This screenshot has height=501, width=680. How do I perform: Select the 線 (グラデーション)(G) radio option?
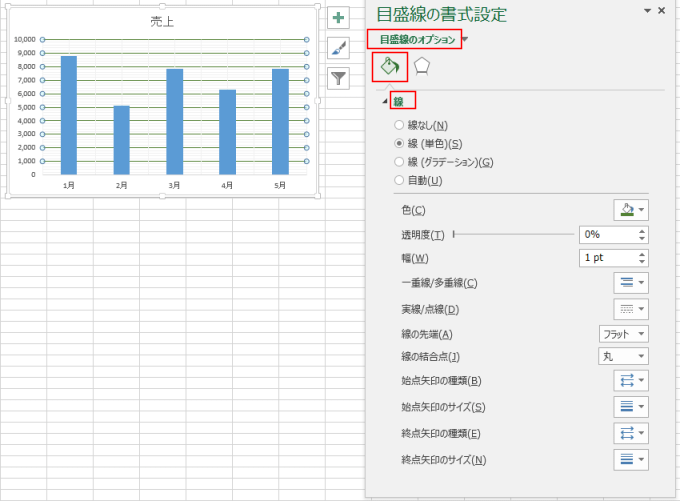click(x=399, y=162)
